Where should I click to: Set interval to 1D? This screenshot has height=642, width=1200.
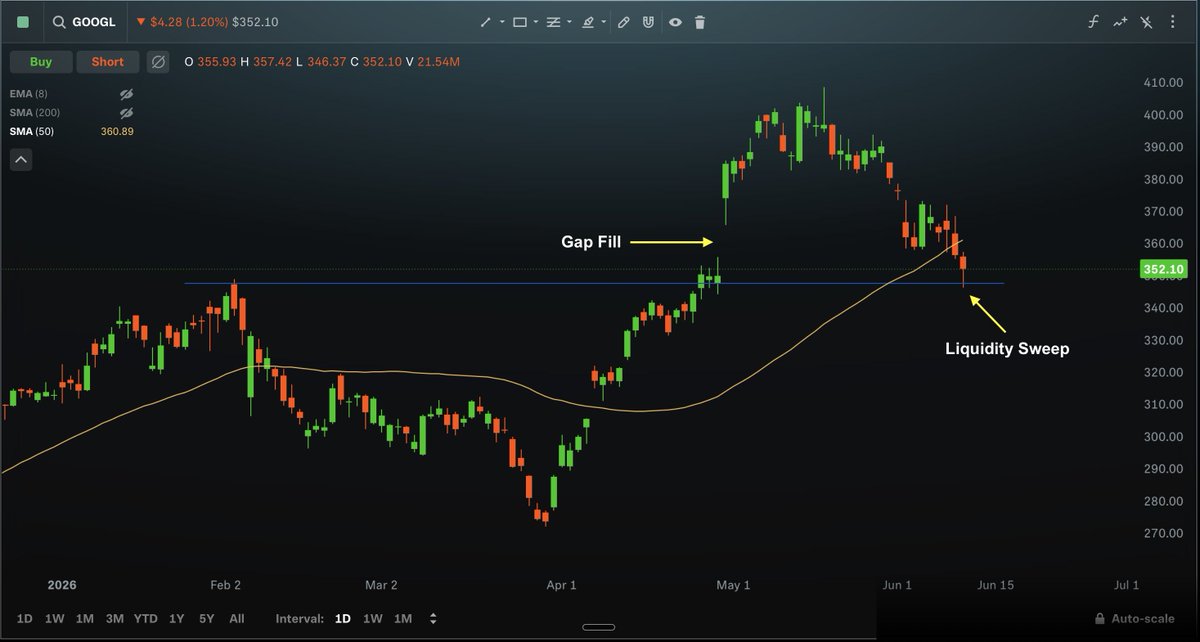(342, 619)
